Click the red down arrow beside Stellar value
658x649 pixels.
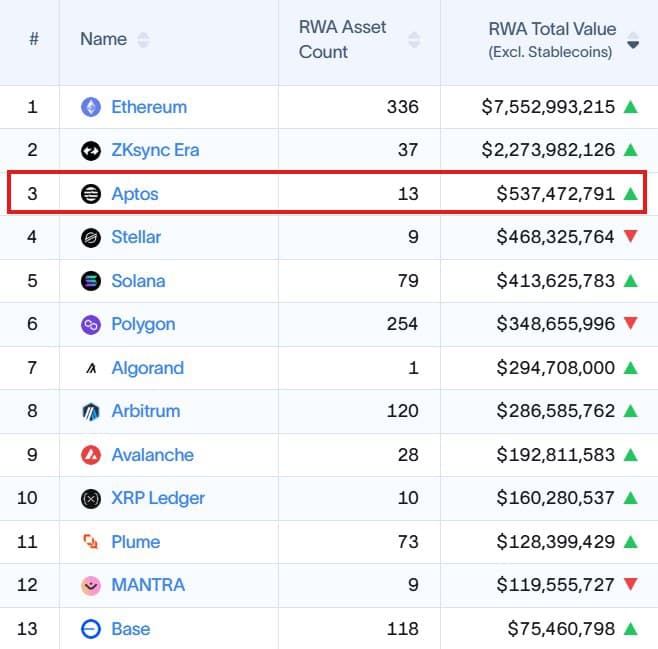point(630,238)
